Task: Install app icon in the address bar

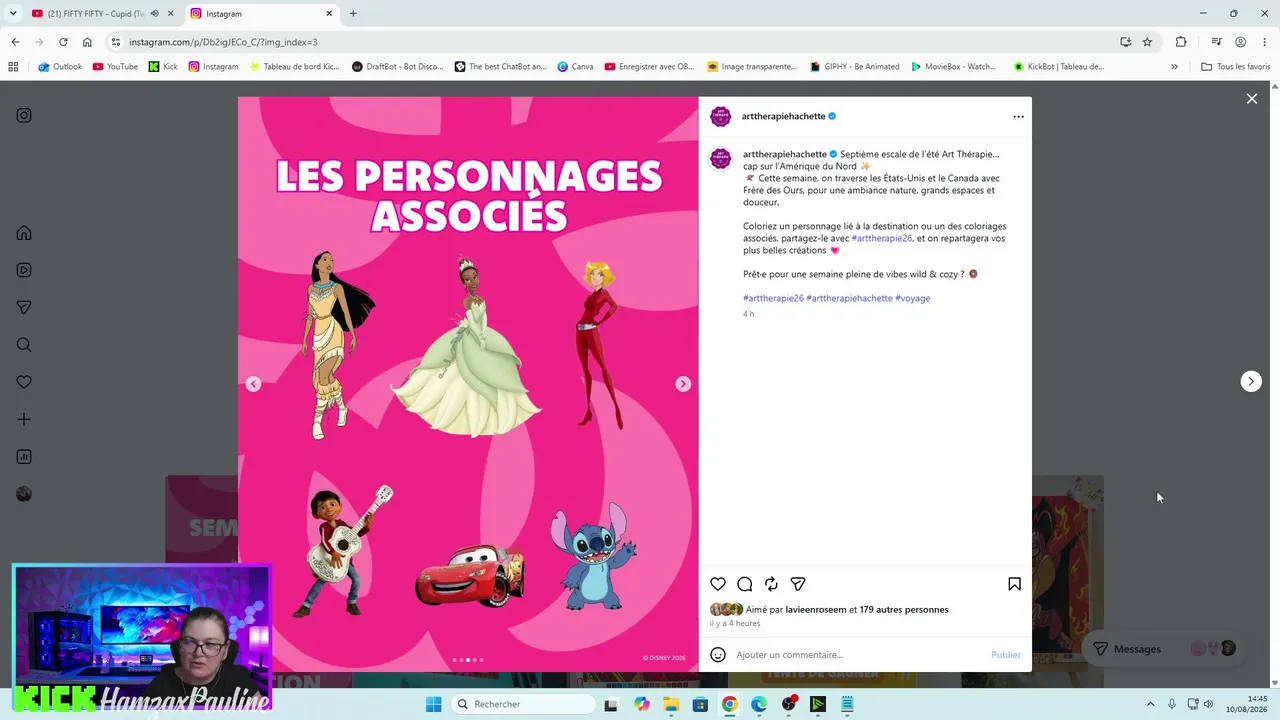Action: [x=1126, y=42]
